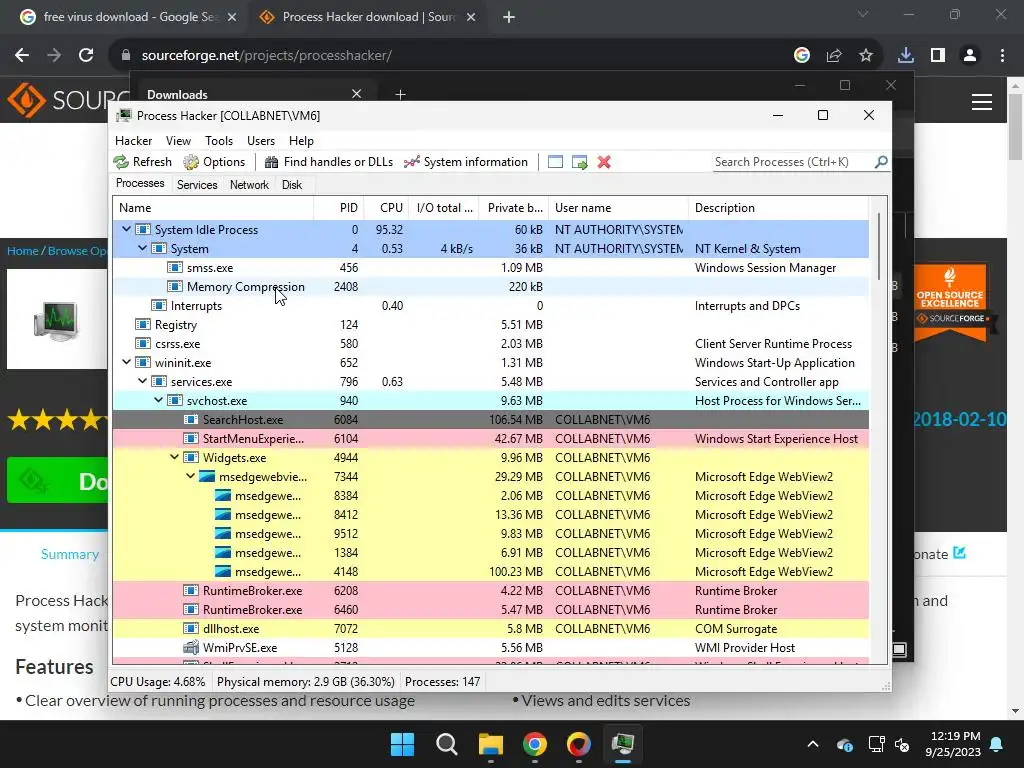Open the View menu
The image size is (1024, 768).
[178, 141]
